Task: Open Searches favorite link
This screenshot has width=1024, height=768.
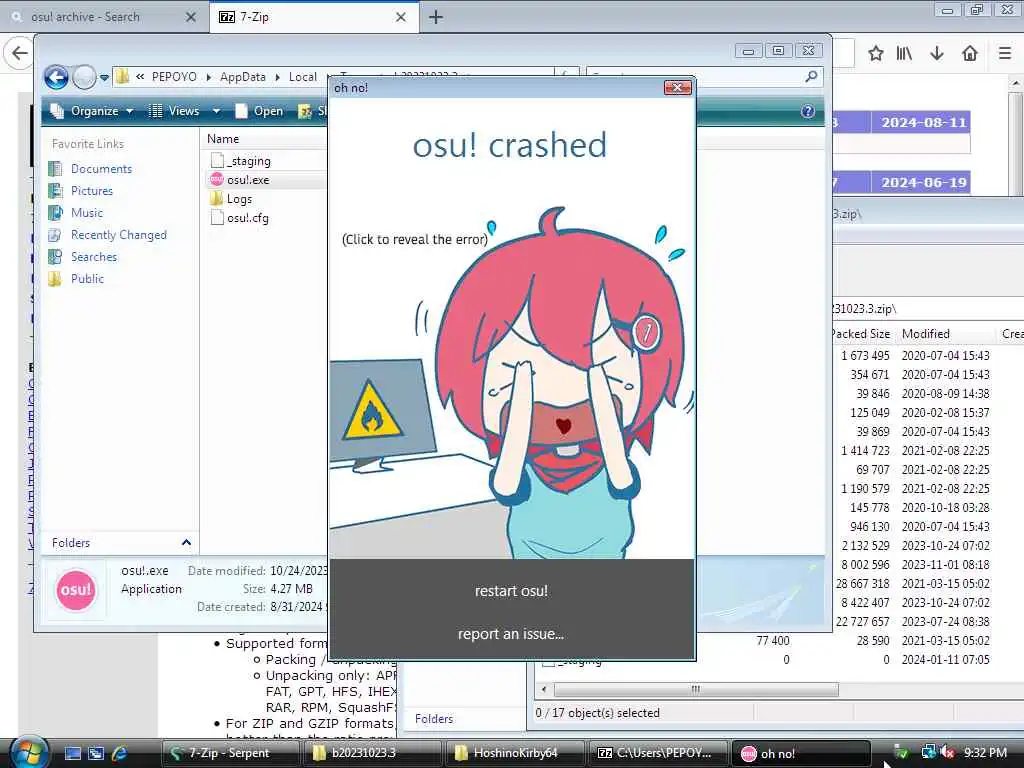Action: pos(94,257)
